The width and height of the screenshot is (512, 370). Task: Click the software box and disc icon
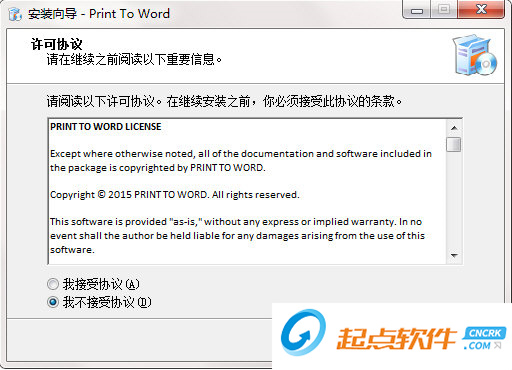474,55
